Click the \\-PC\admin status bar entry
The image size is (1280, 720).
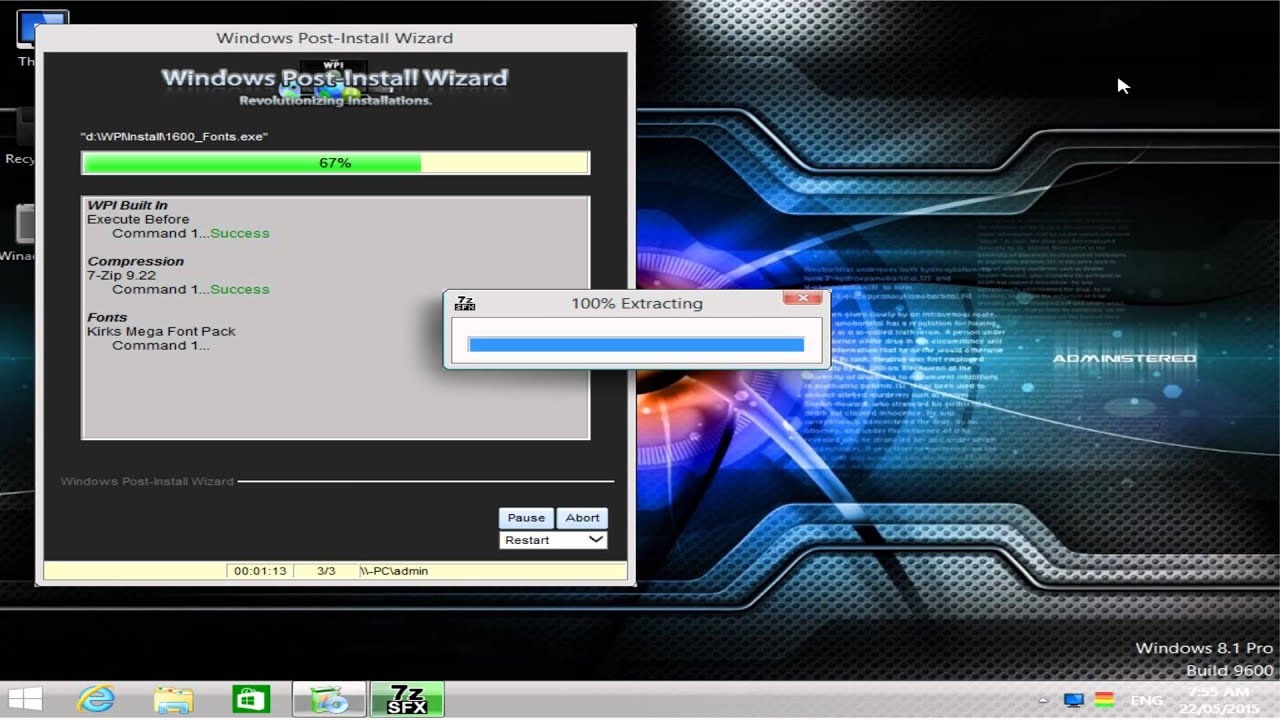pyautogui.click(x=395, y=571)
